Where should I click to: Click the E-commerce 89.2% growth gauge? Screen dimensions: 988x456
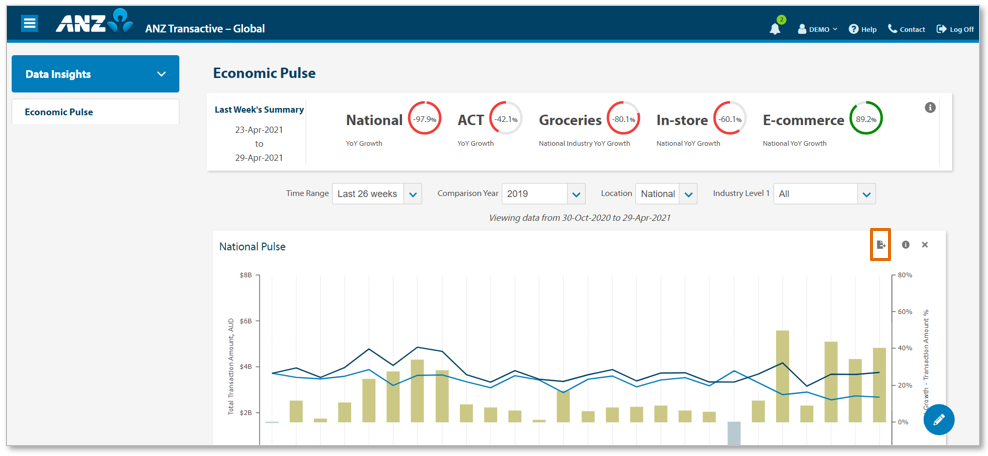coord(865,119)
